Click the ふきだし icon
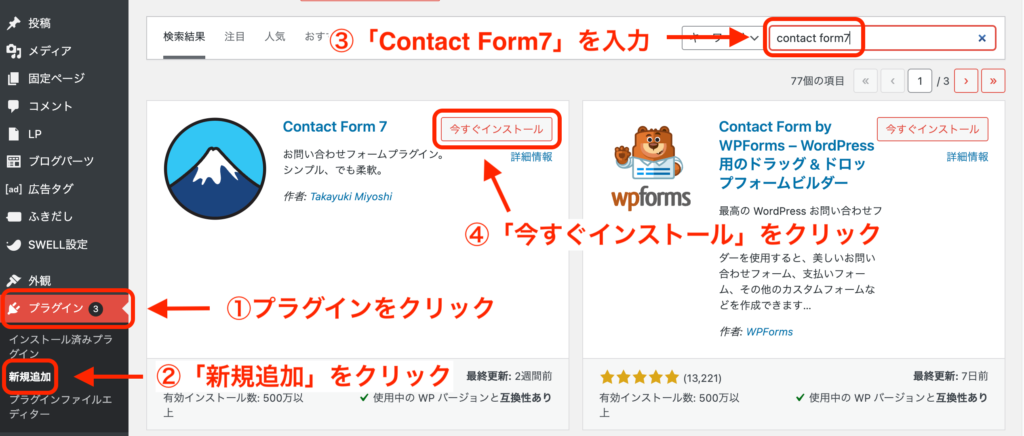Image resolution: width=1024 pixels, height=436 pixels. (13, 217)
